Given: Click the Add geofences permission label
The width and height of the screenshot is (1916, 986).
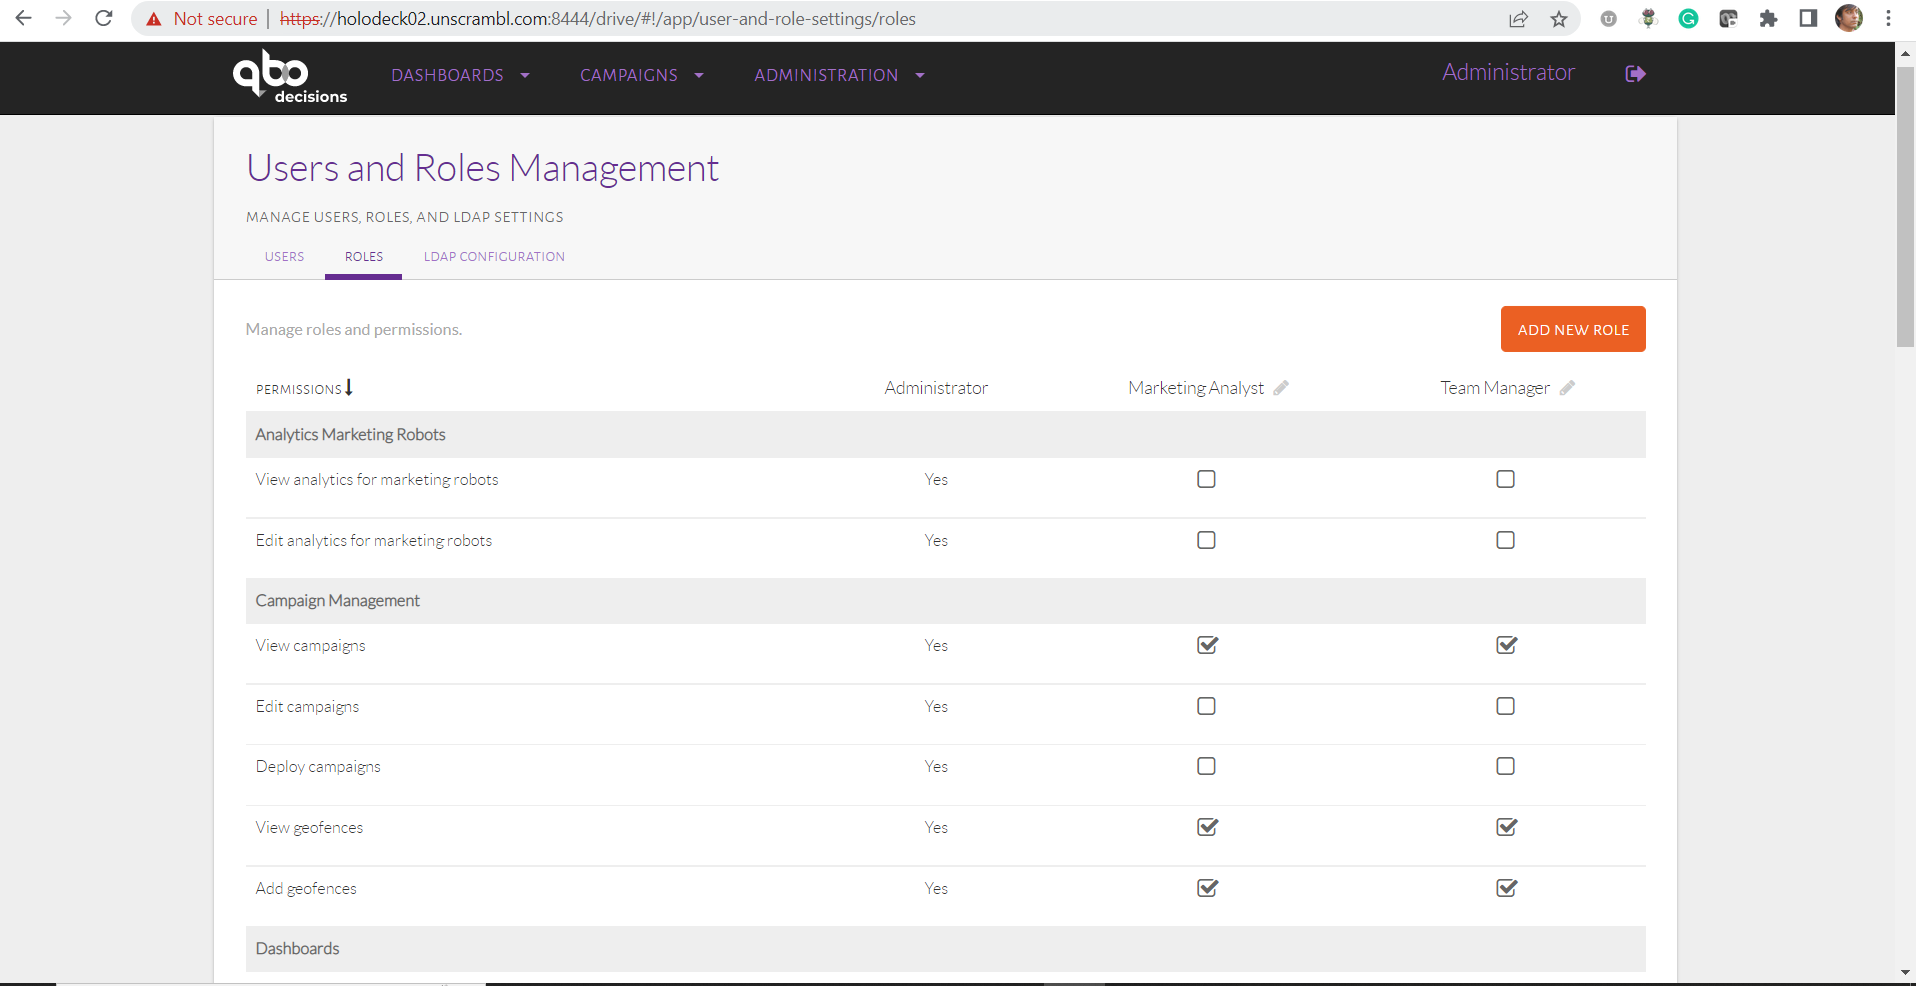Looking at the screenshot, I should click(306, 889).
